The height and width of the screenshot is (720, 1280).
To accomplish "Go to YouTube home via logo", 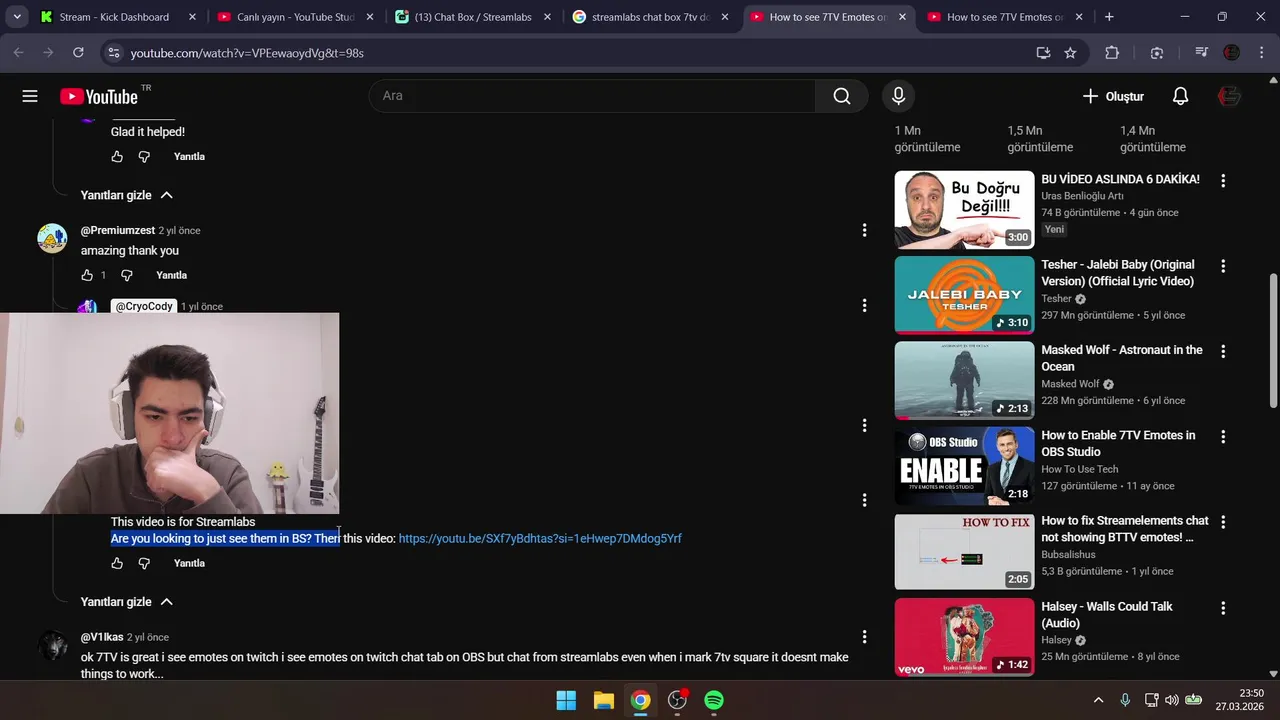I will (99, 96).
